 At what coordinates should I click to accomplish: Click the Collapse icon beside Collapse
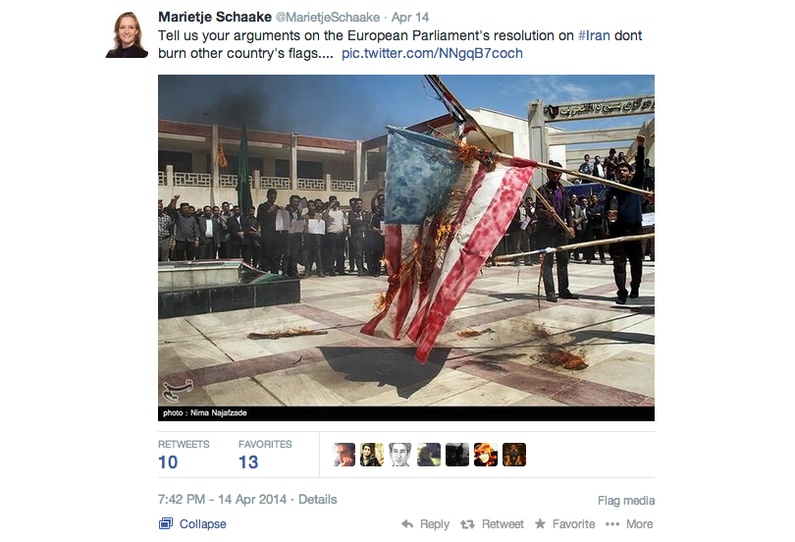pos(165,524)
